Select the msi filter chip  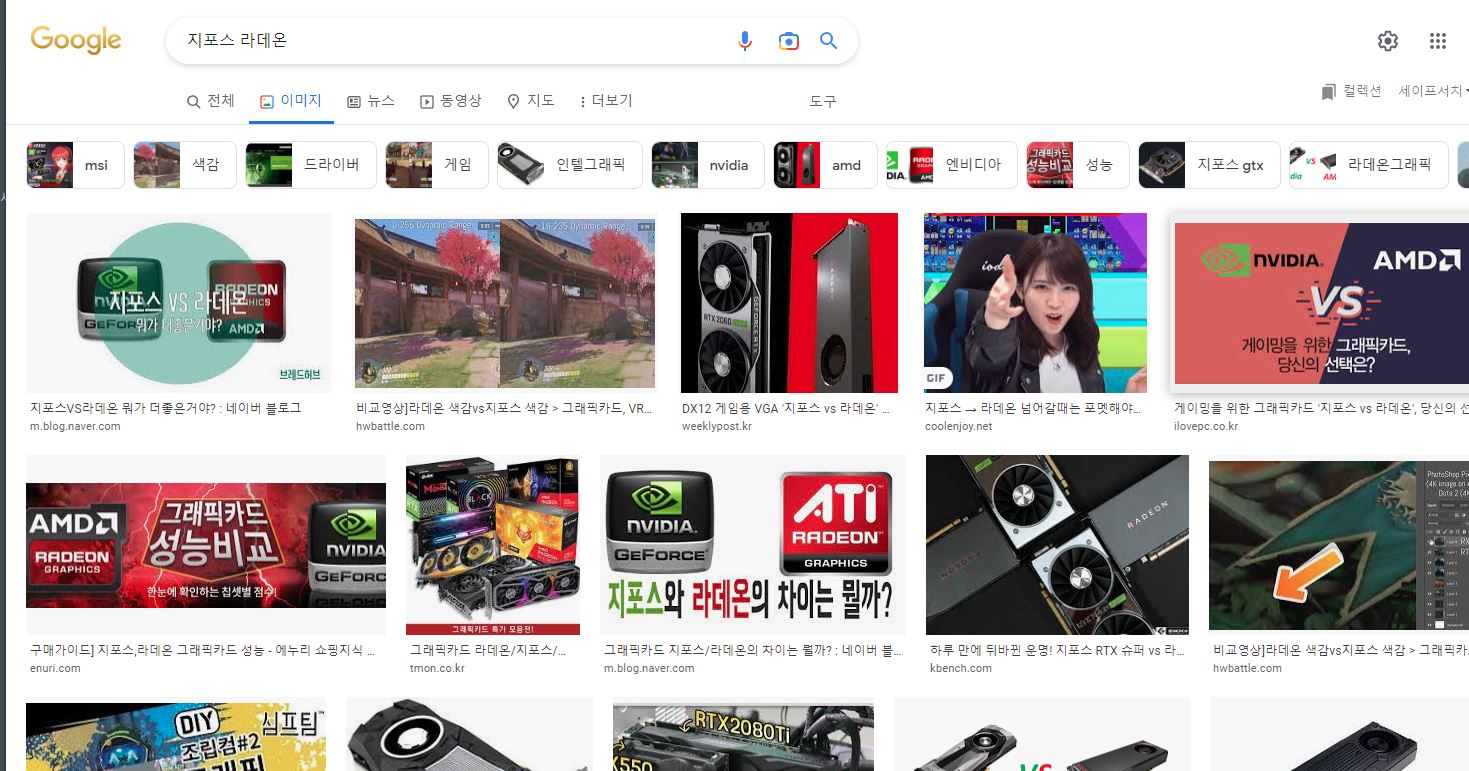[76, 165]
